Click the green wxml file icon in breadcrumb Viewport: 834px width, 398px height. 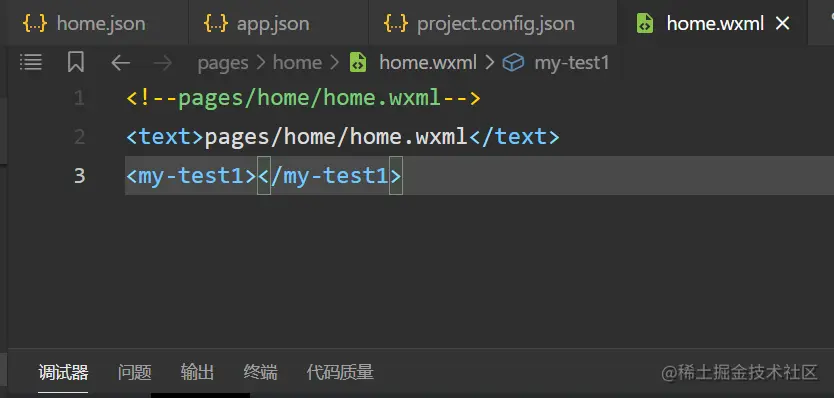(357, 63)
